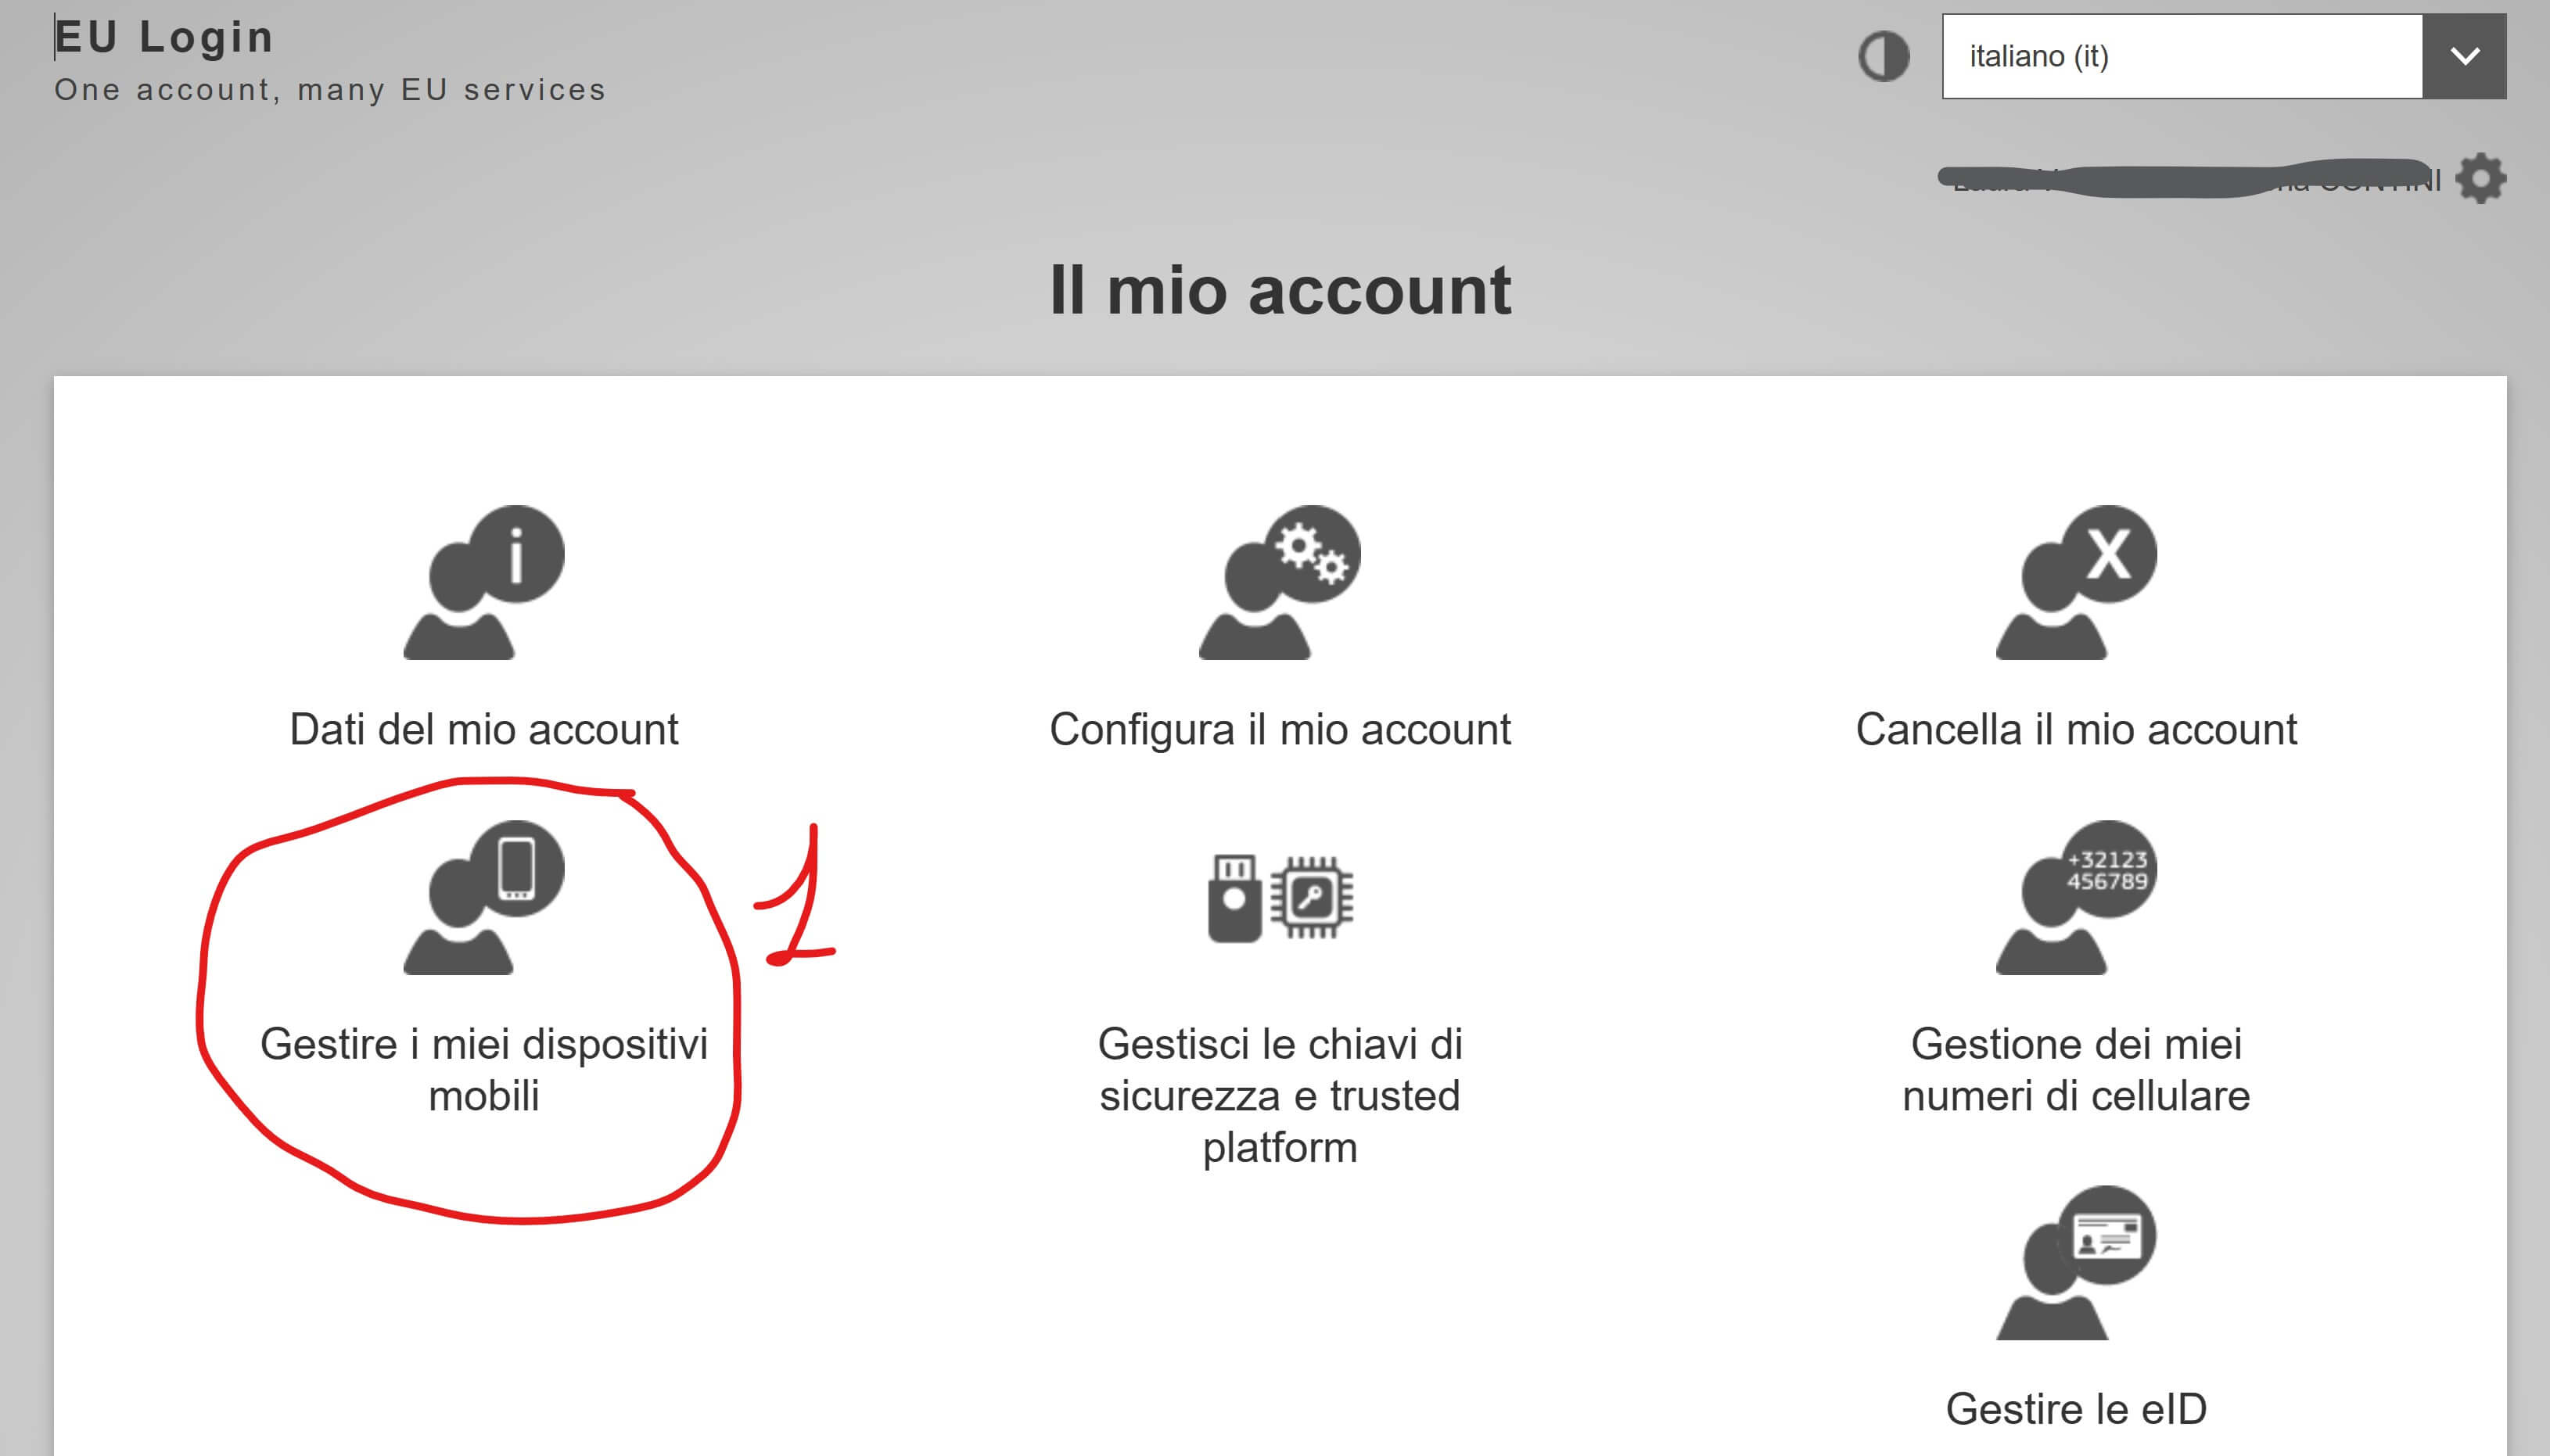Click the Configura il mio account gears icon

pos(1279,583)
